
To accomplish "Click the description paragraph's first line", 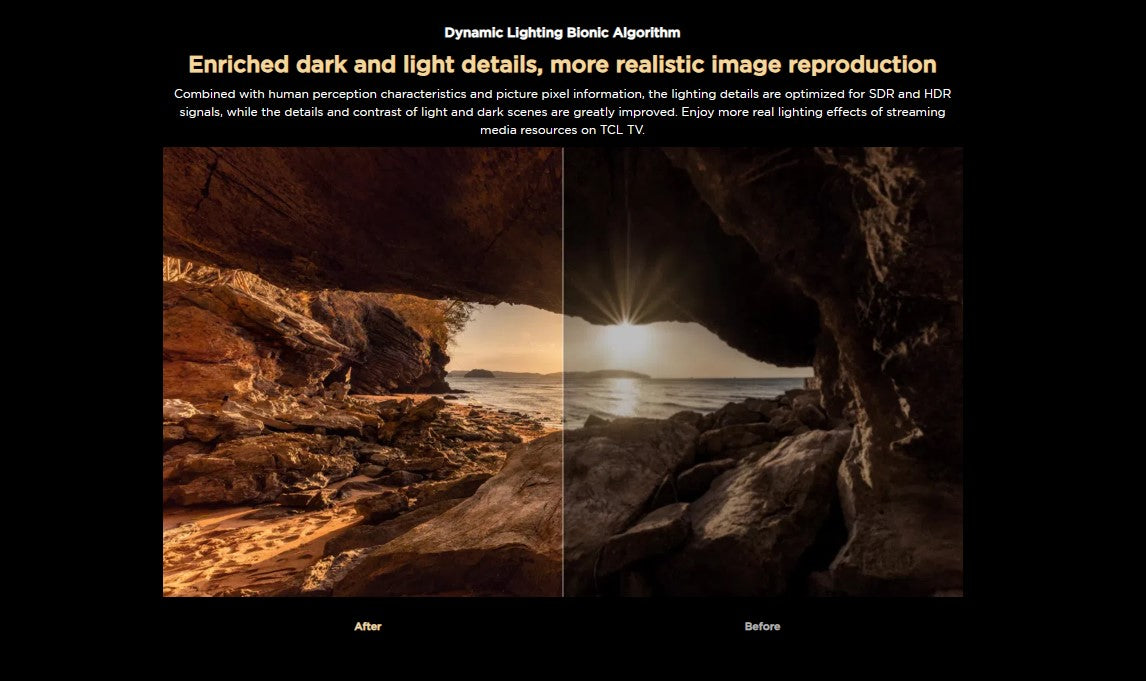I will click(562, 94).
